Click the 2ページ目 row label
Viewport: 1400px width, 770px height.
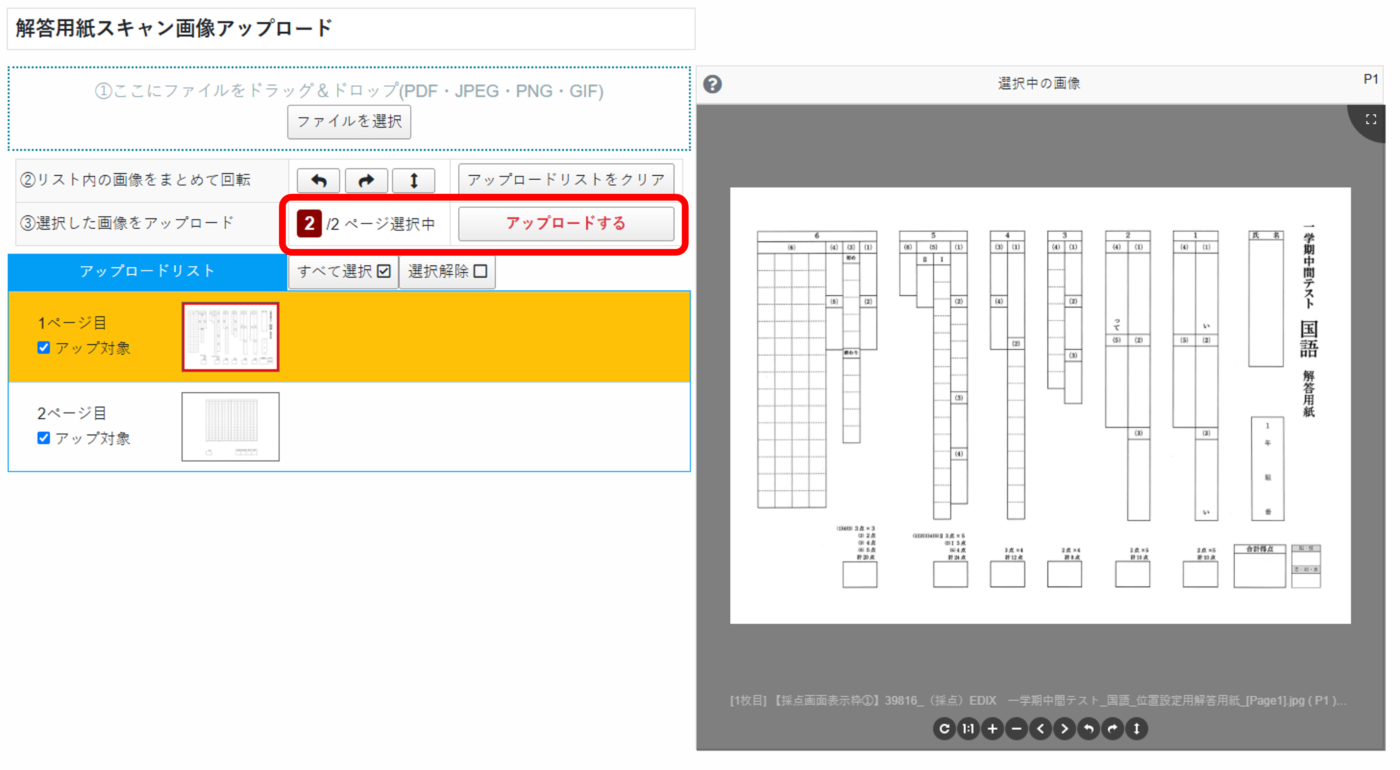pyautogui.click(x=72, y=413)
